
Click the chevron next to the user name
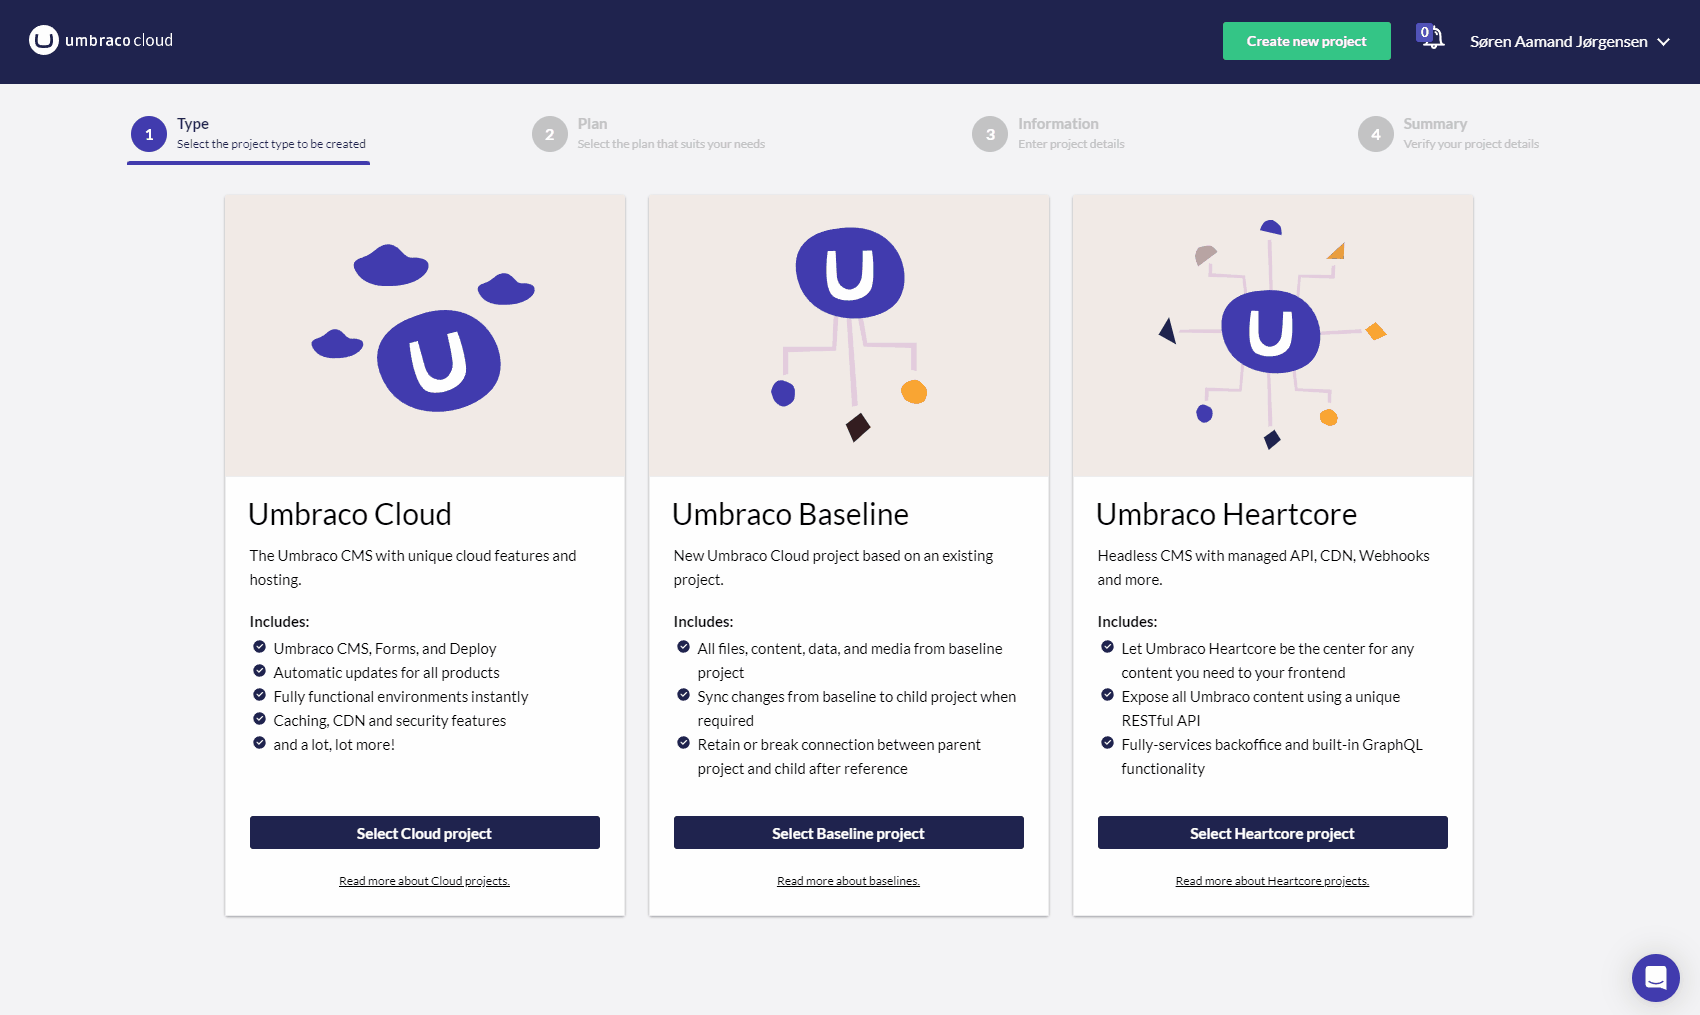1664,42
